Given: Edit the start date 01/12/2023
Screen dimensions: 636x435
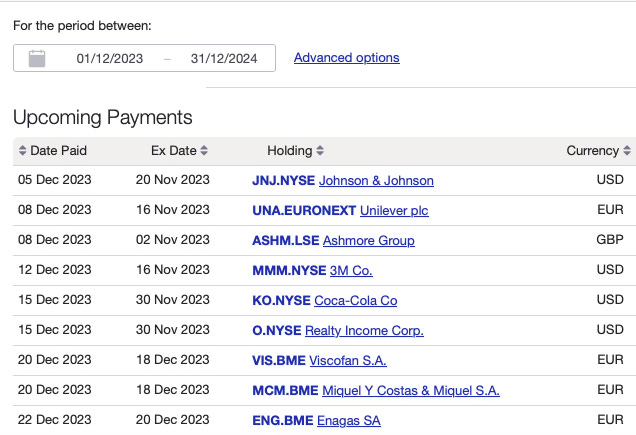Looking at the screenshot, I should pos(110,58).
